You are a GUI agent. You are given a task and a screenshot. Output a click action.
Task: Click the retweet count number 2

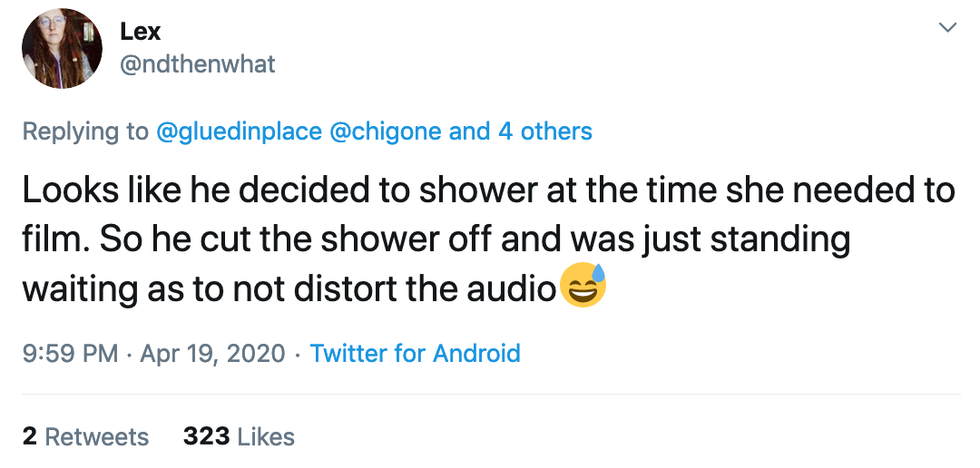(30, 437)
